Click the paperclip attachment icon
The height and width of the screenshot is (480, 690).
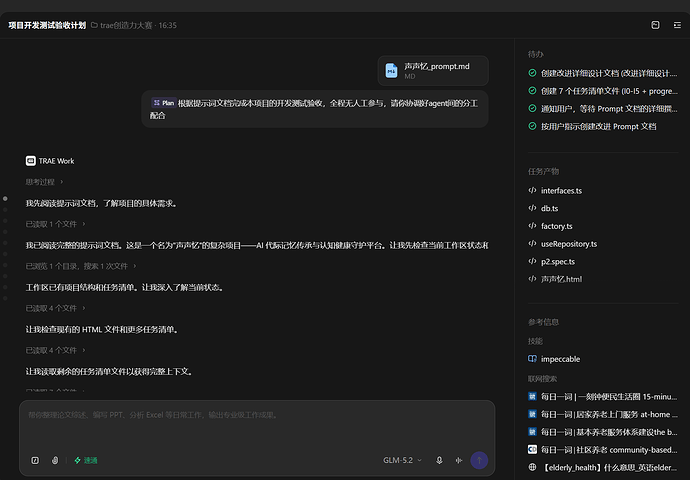tap(55, 460)
